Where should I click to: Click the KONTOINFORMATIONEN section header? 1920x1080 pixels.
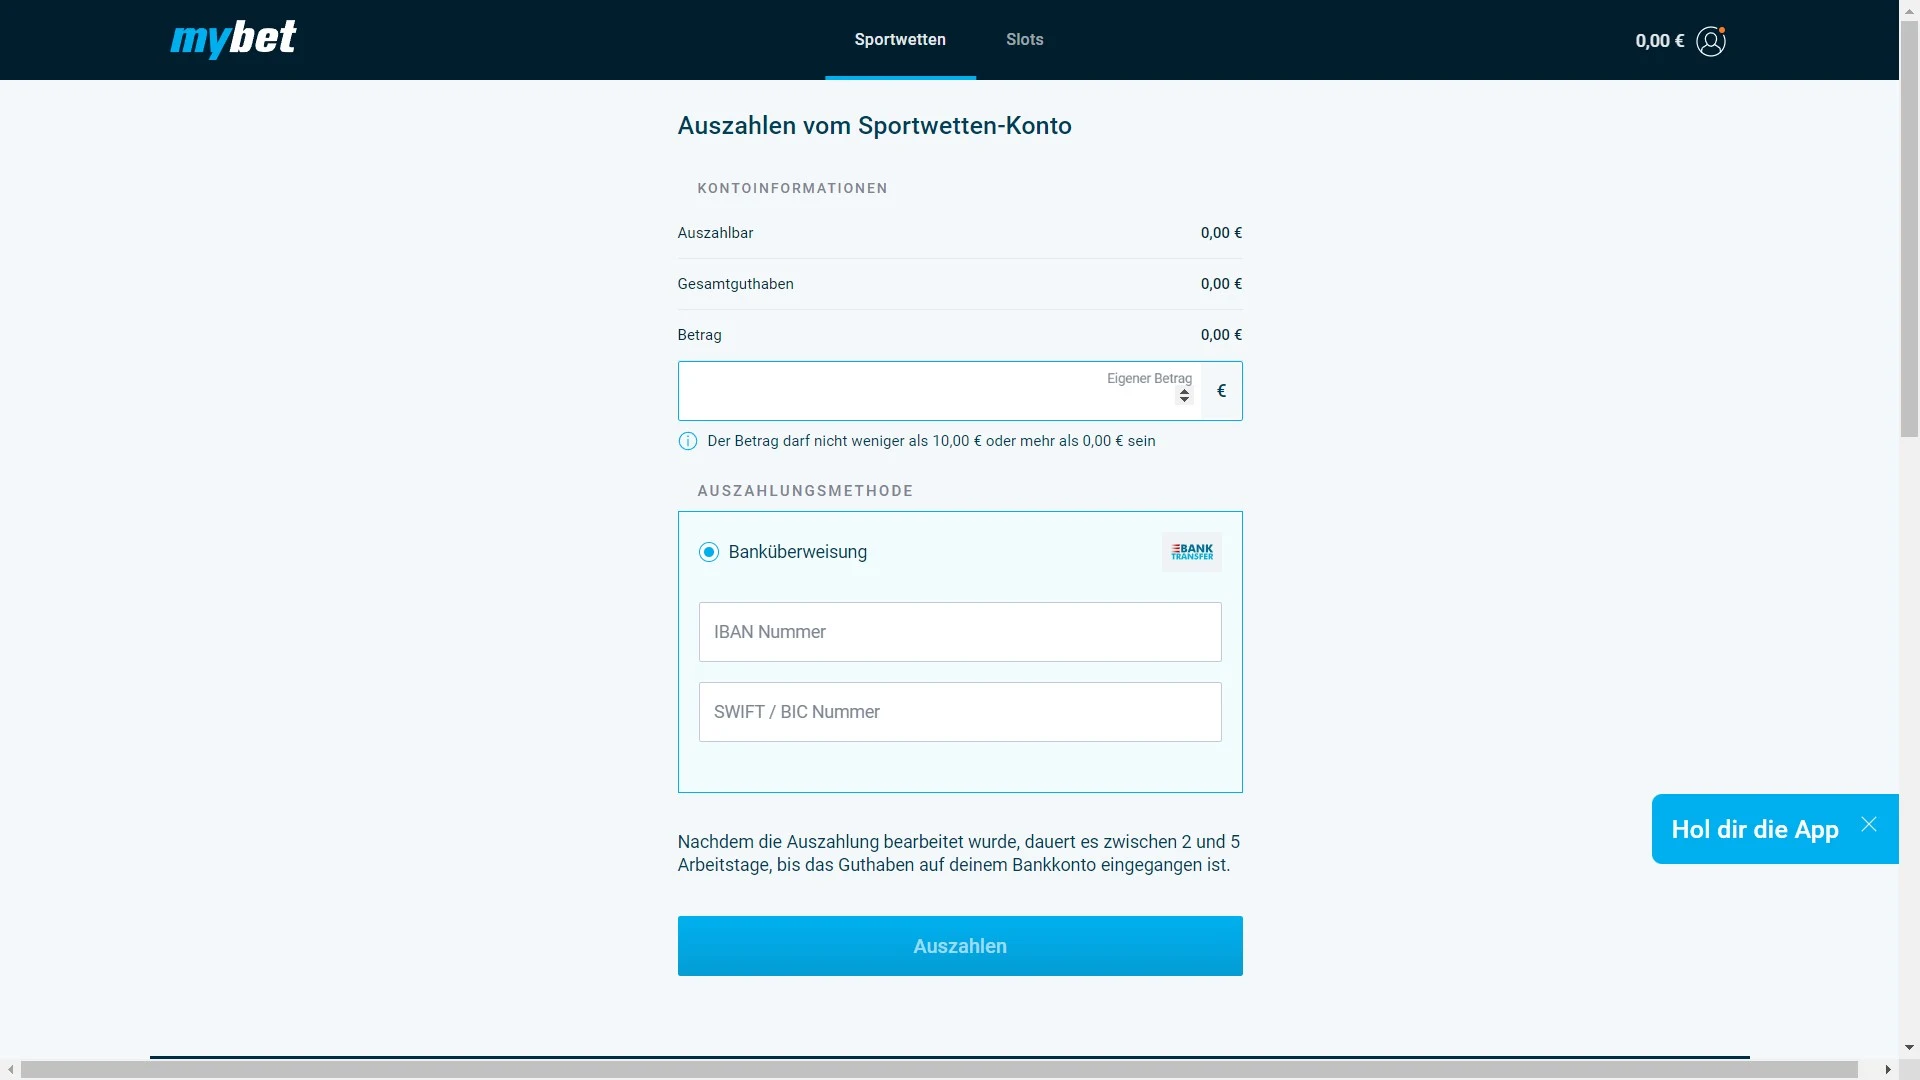click(x=792, y=188)
